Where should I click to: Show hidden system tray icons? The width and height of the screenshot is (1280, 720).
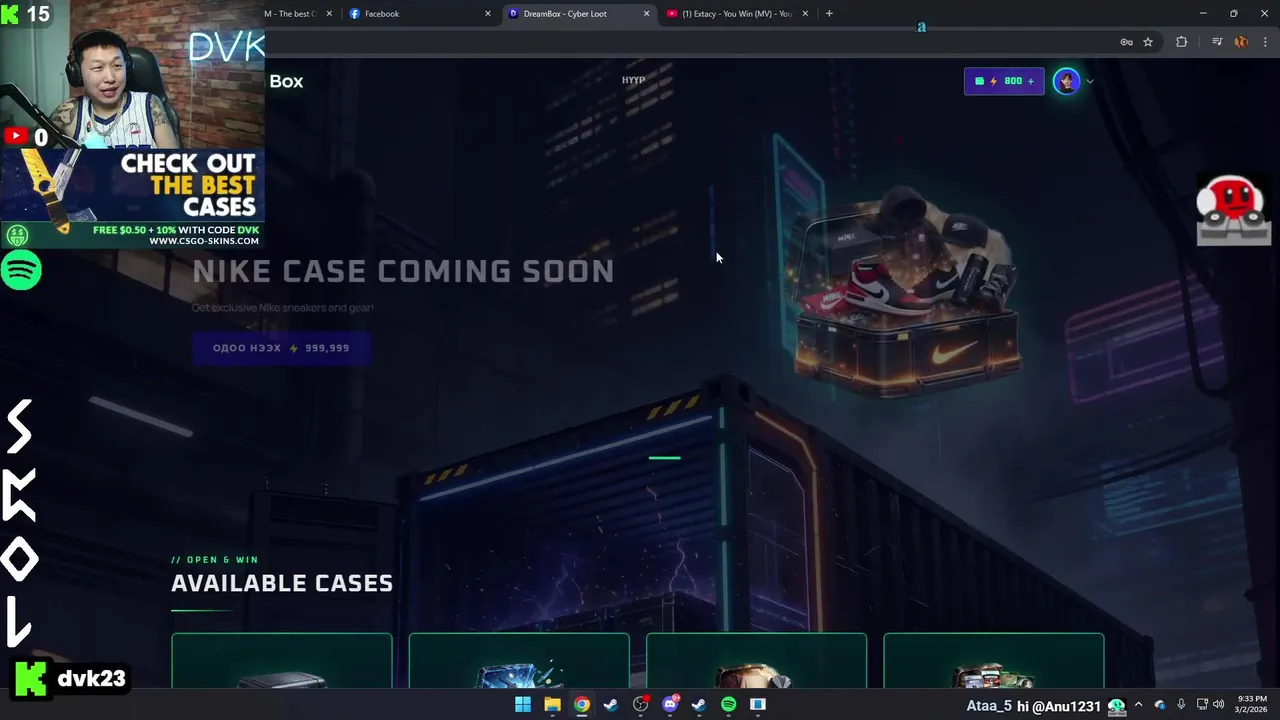point(1138,705)
